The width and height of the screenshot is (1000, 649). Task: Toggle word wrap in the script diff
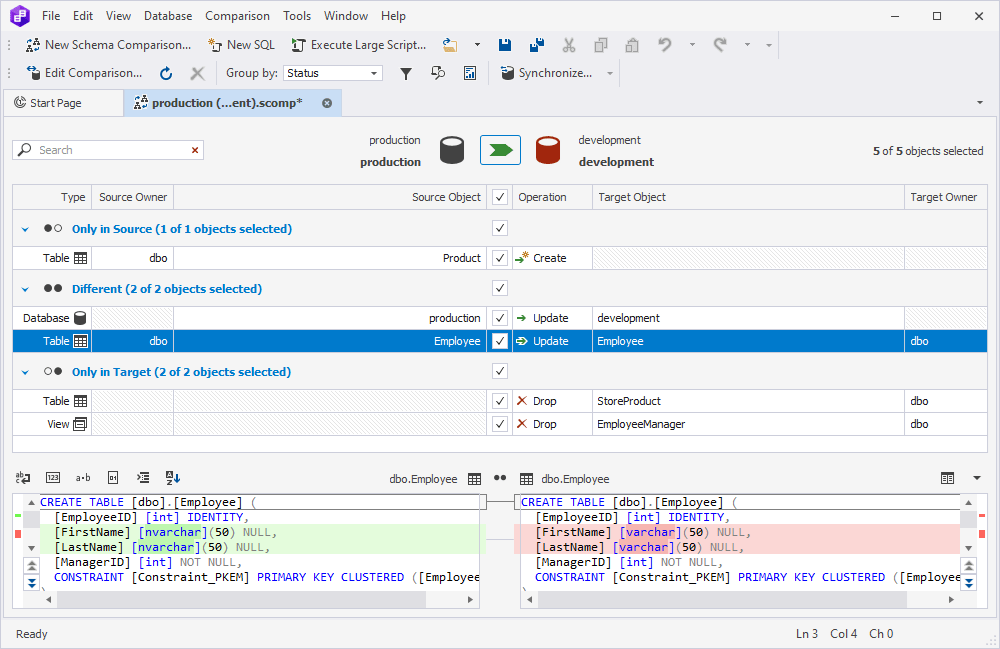coord(22,477)
